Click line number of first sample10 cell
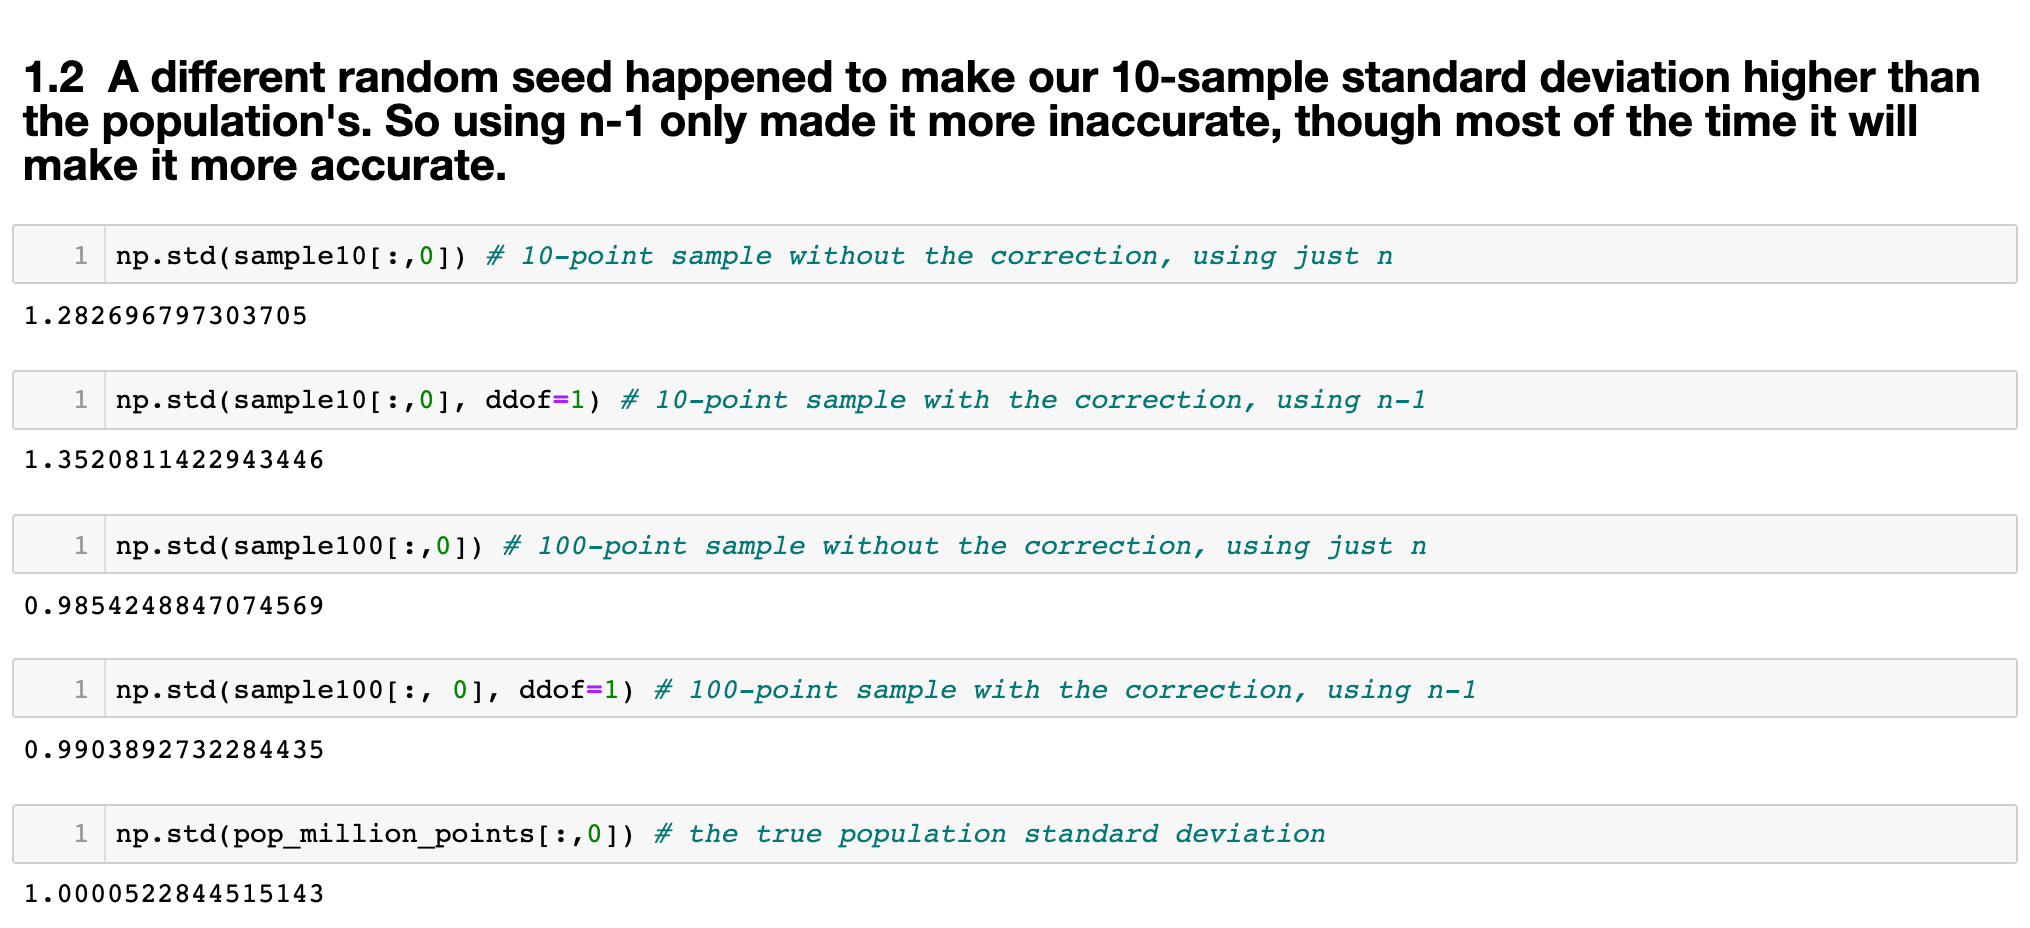The height and width of the screenshot is (928, 2030). point(81,256)
